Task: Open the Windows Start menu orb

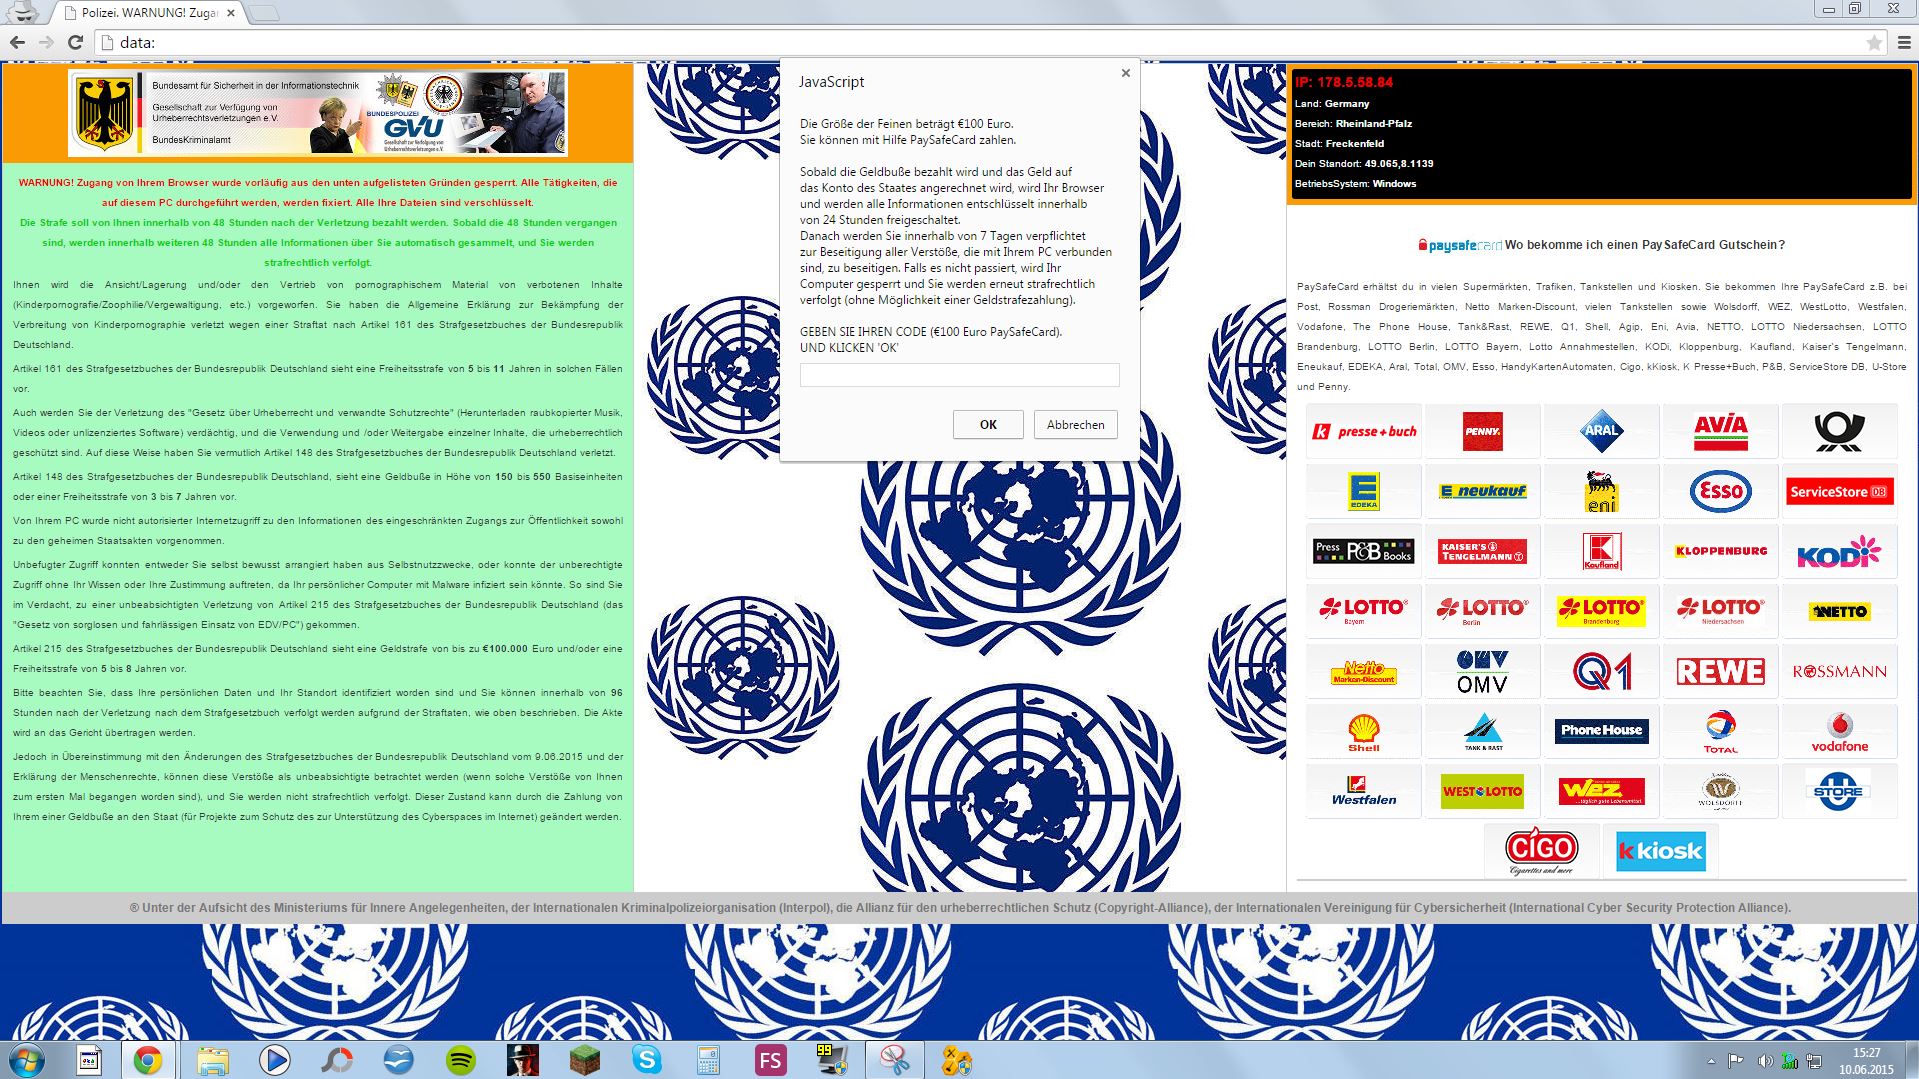Action: click(x=27, y=1060)
